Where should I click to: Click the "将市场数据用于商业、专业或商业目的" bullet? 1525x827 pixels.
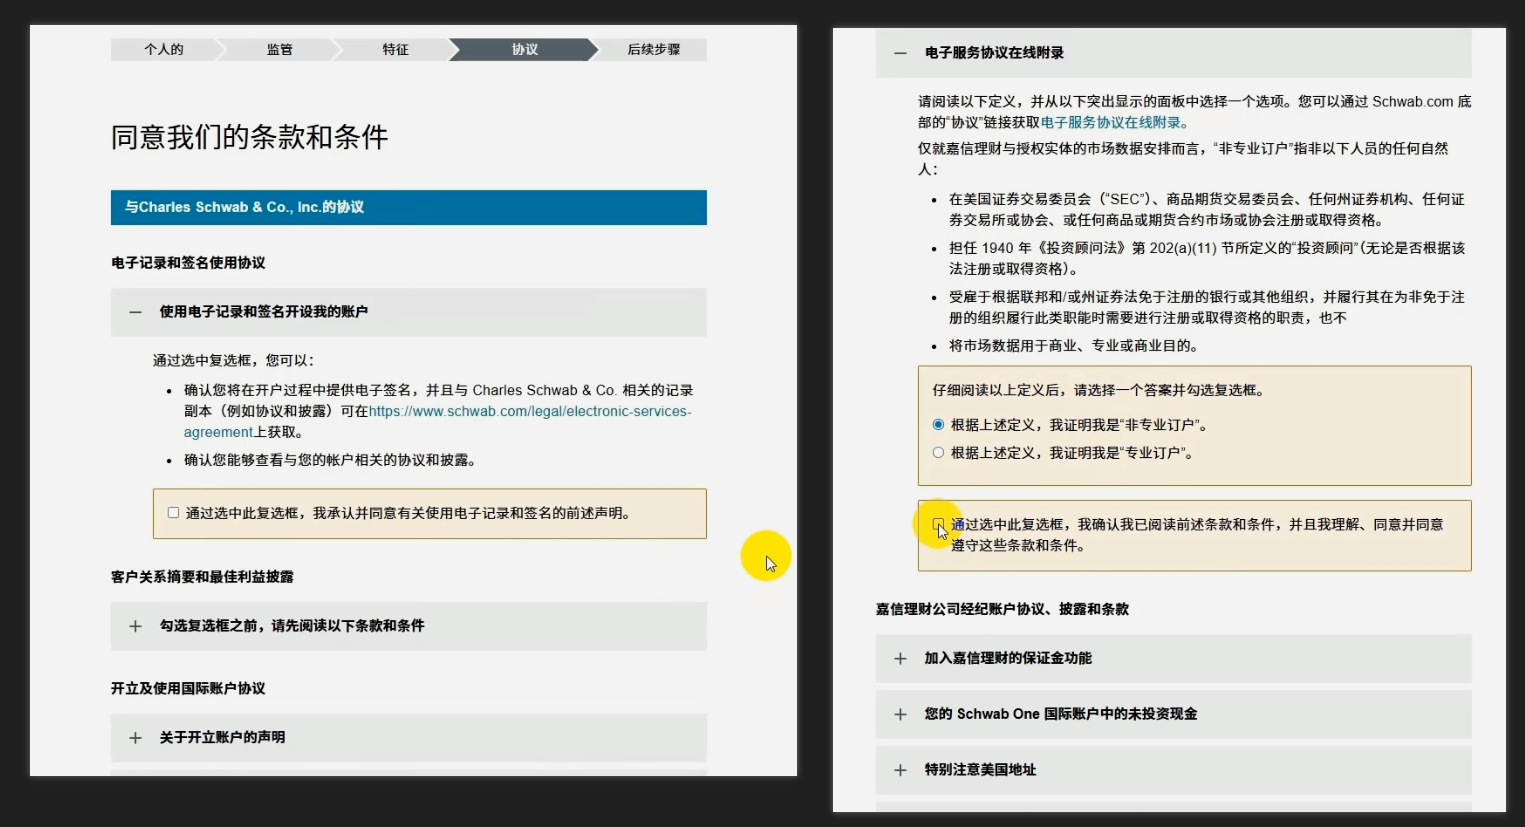tap(1073, 346)
